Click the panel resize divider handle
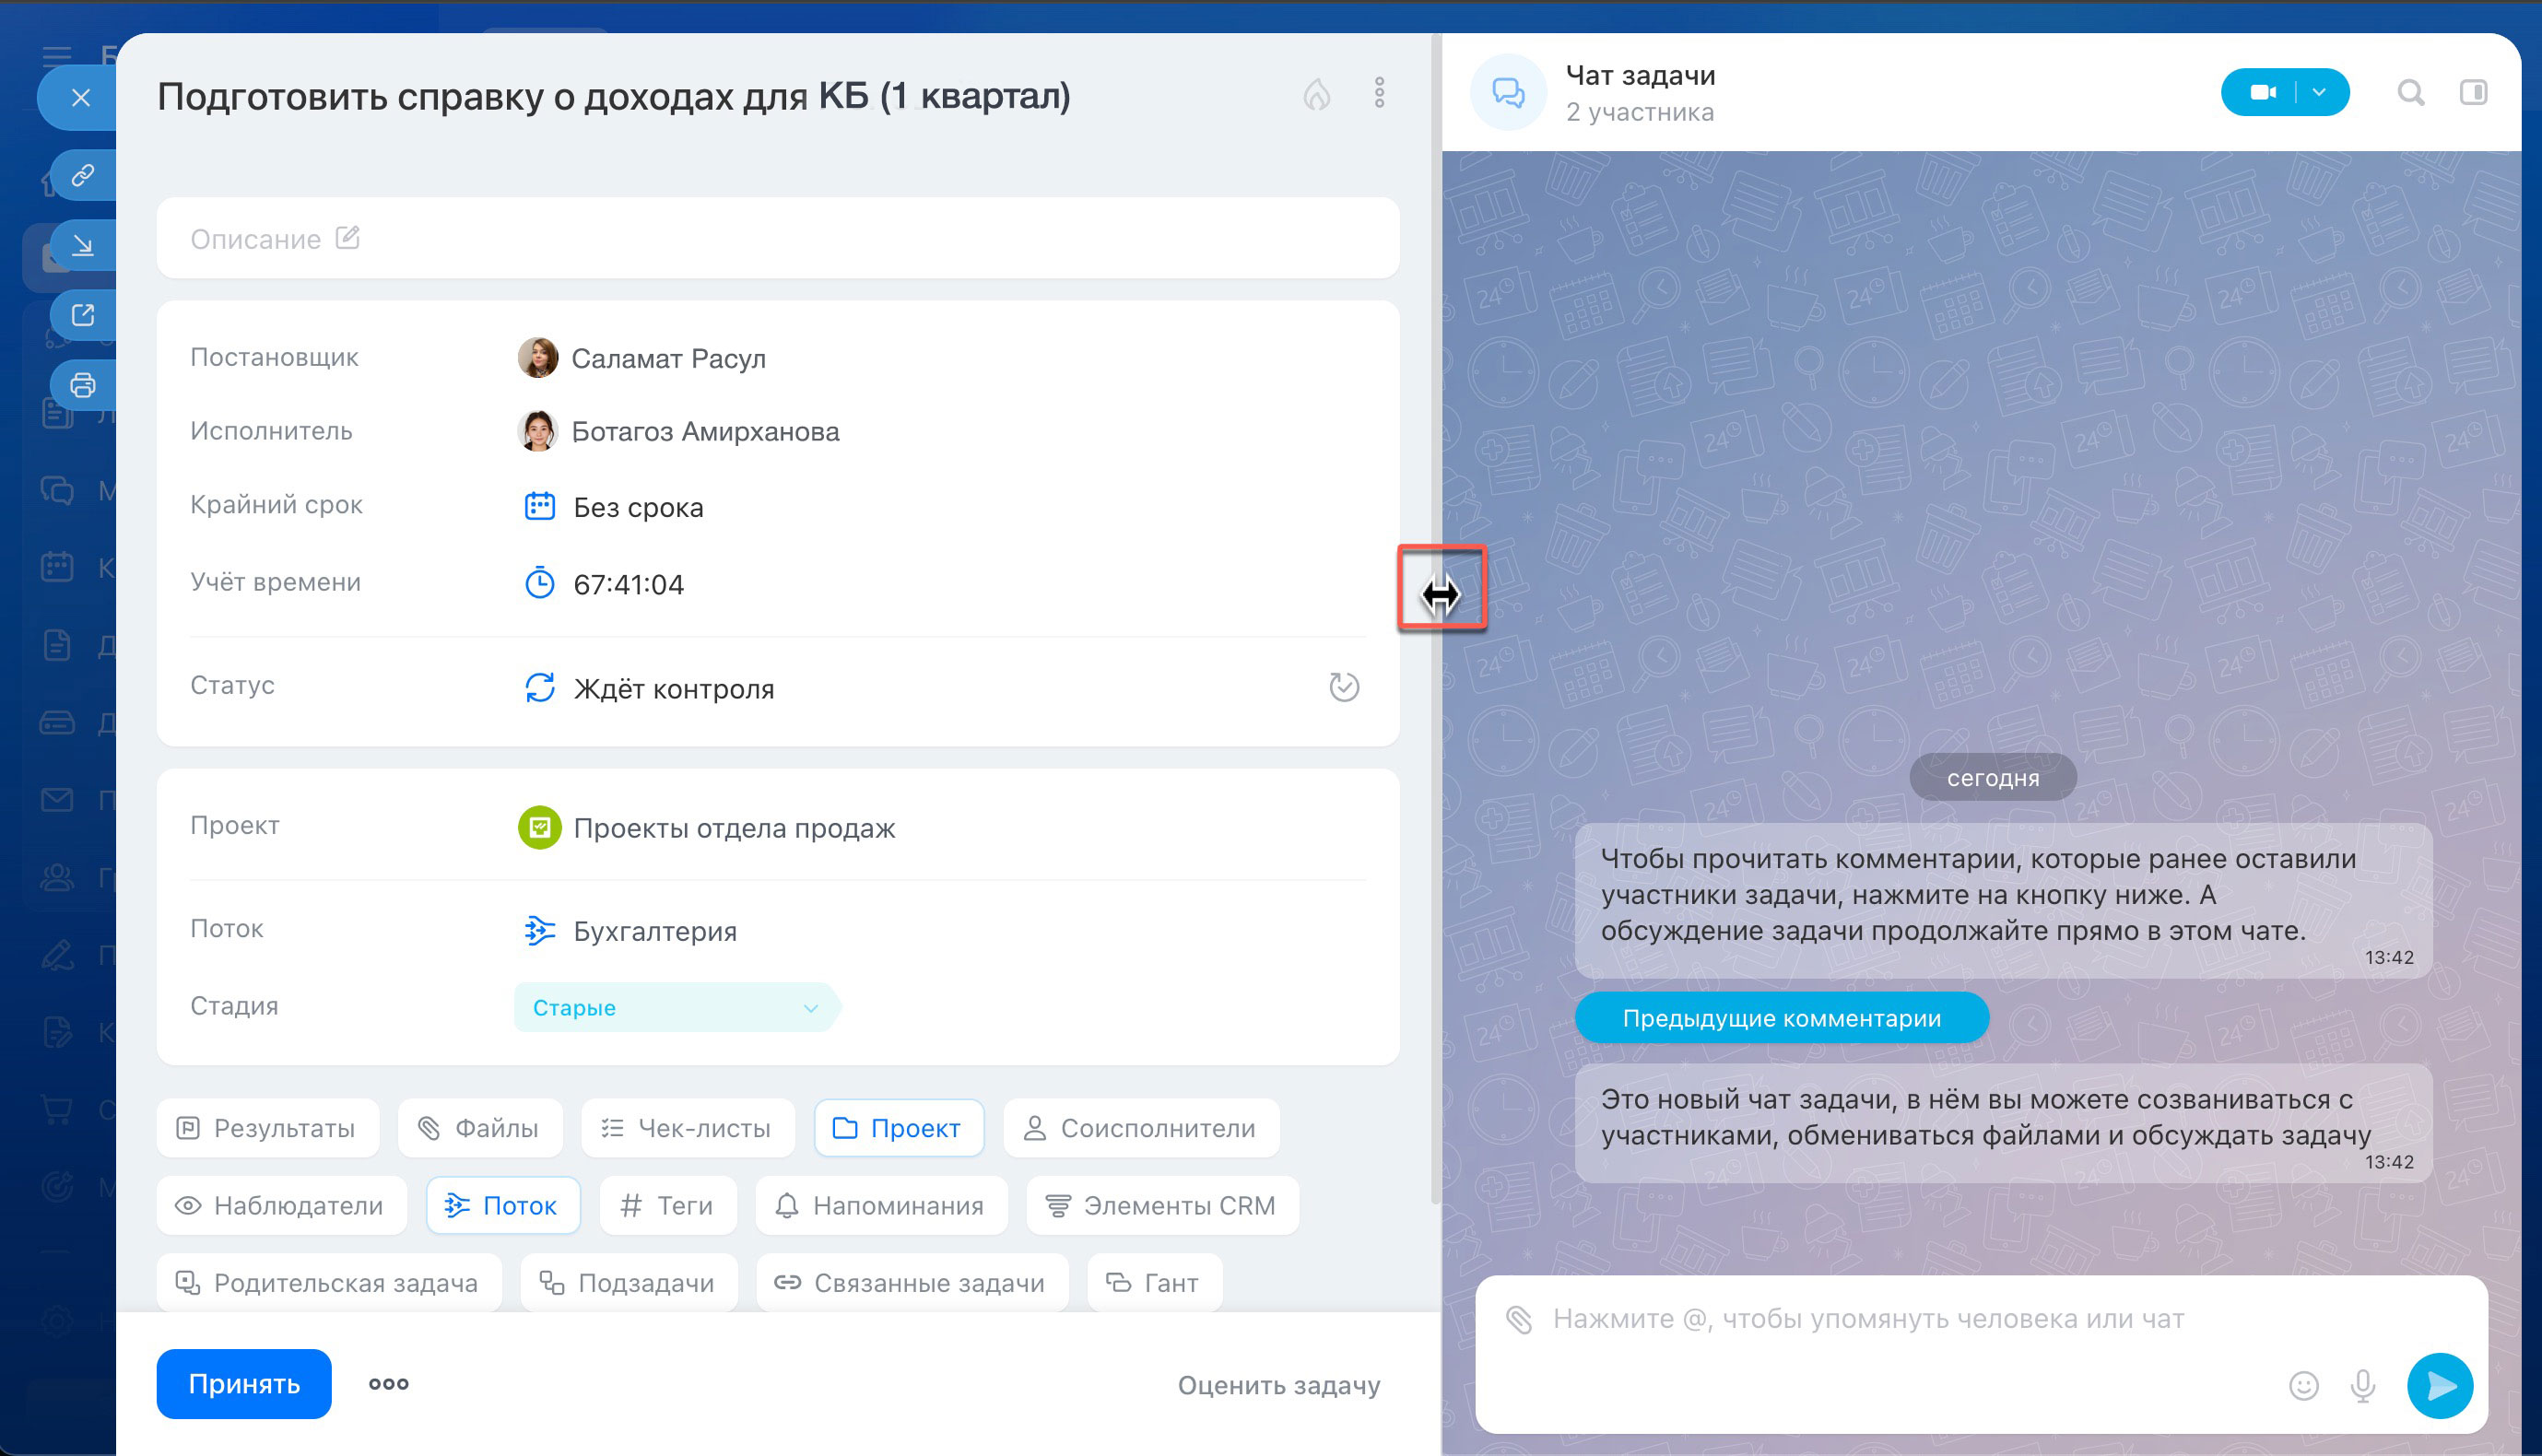Screen dimensions: 2542x1456 [1440, 595]
